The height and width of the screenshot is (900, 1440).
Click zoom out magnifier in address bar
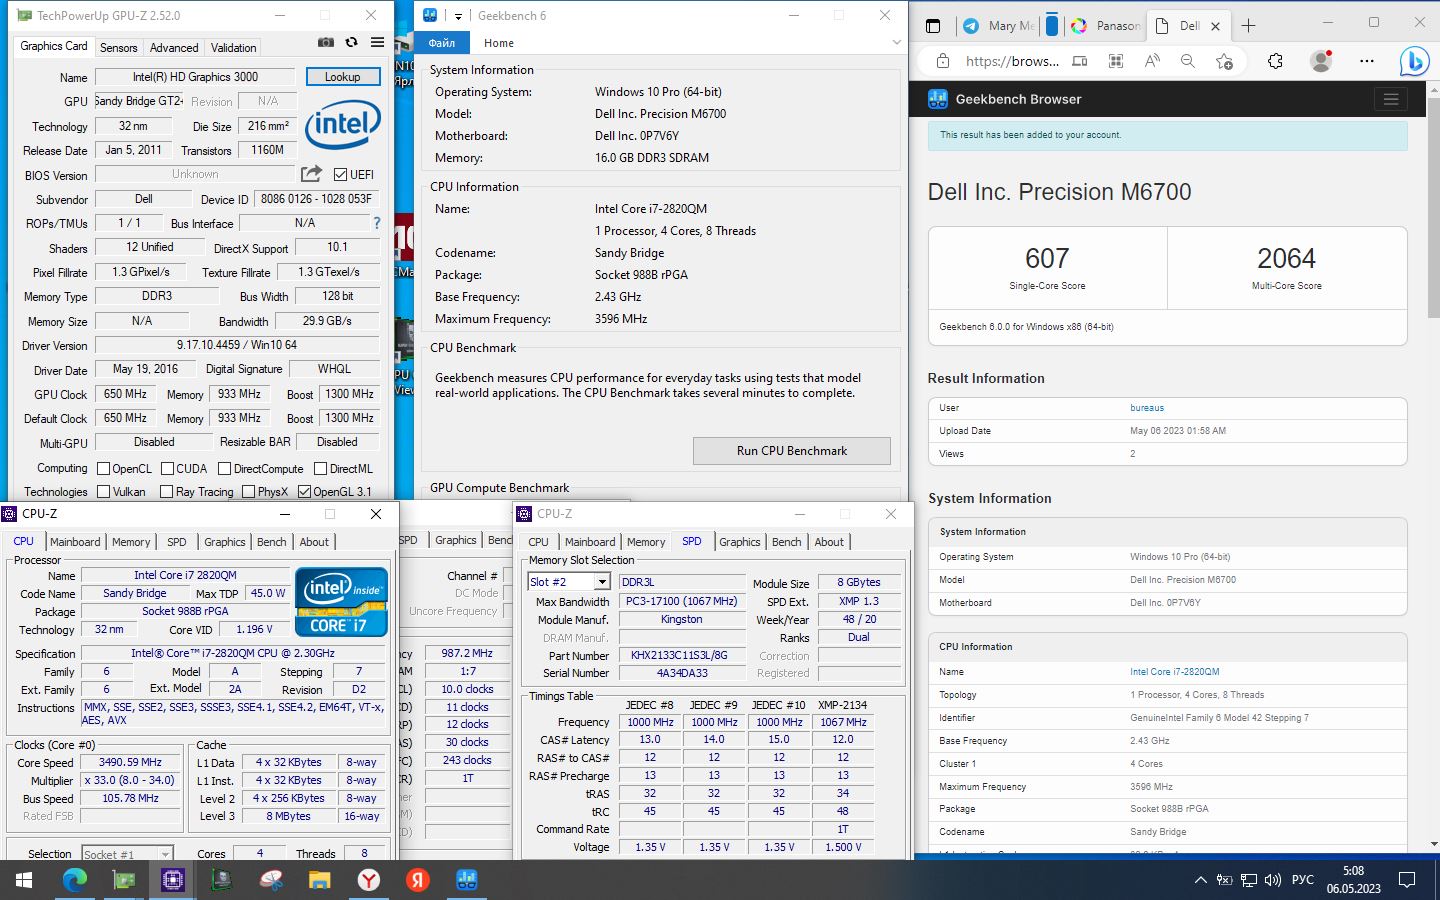point(1188,61)
